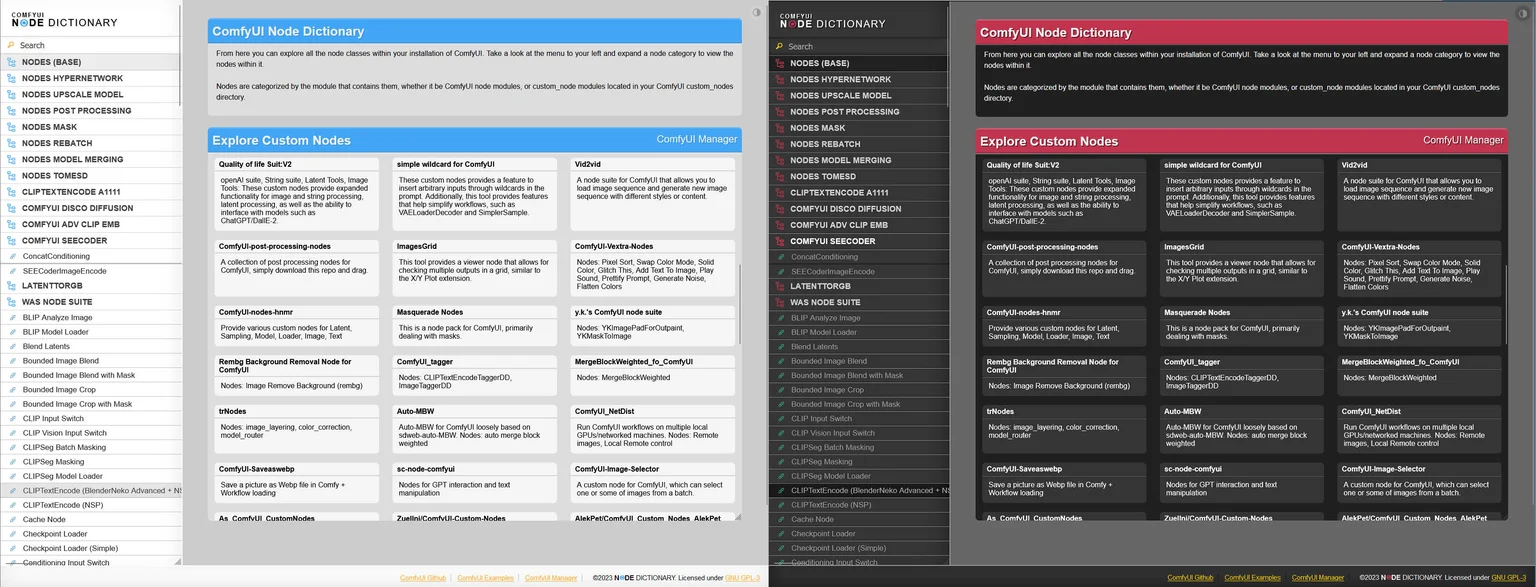Expand LATENTTORGB category in dark sidebar
Screen dimensions: 1536x587
(859, 286)
